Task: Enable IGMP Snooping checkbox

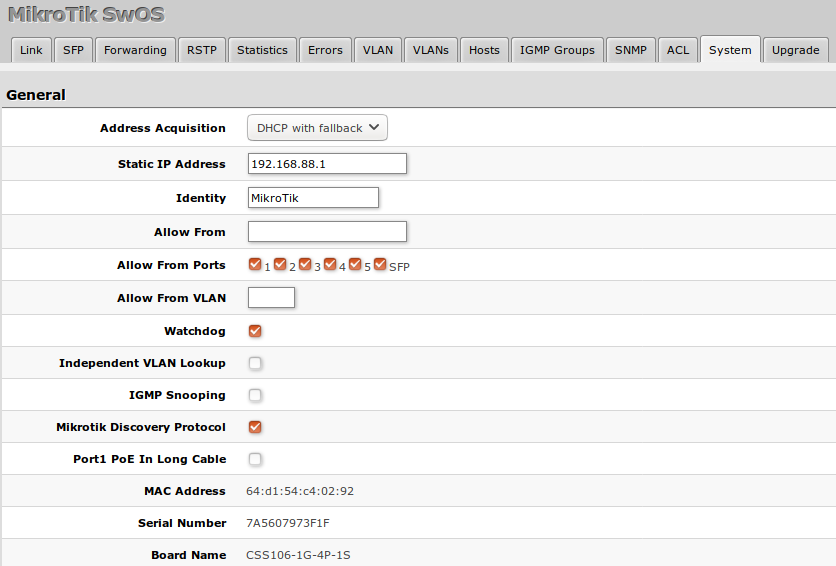Action: [255, 395]
